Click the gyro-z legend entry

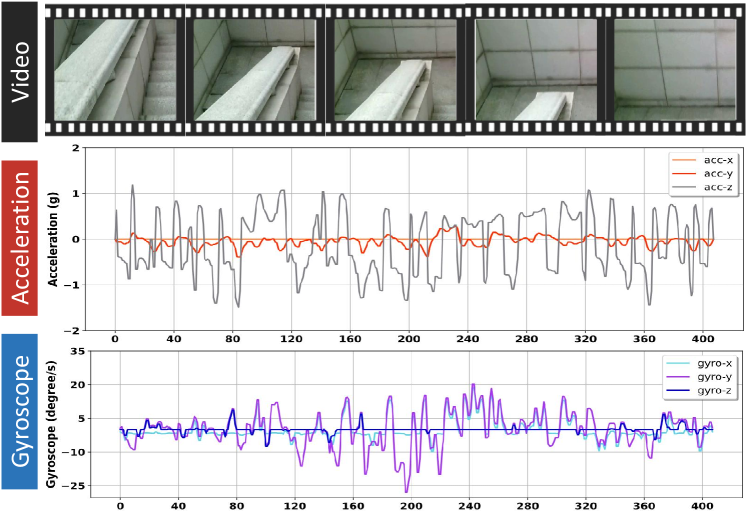click(699, 391)
